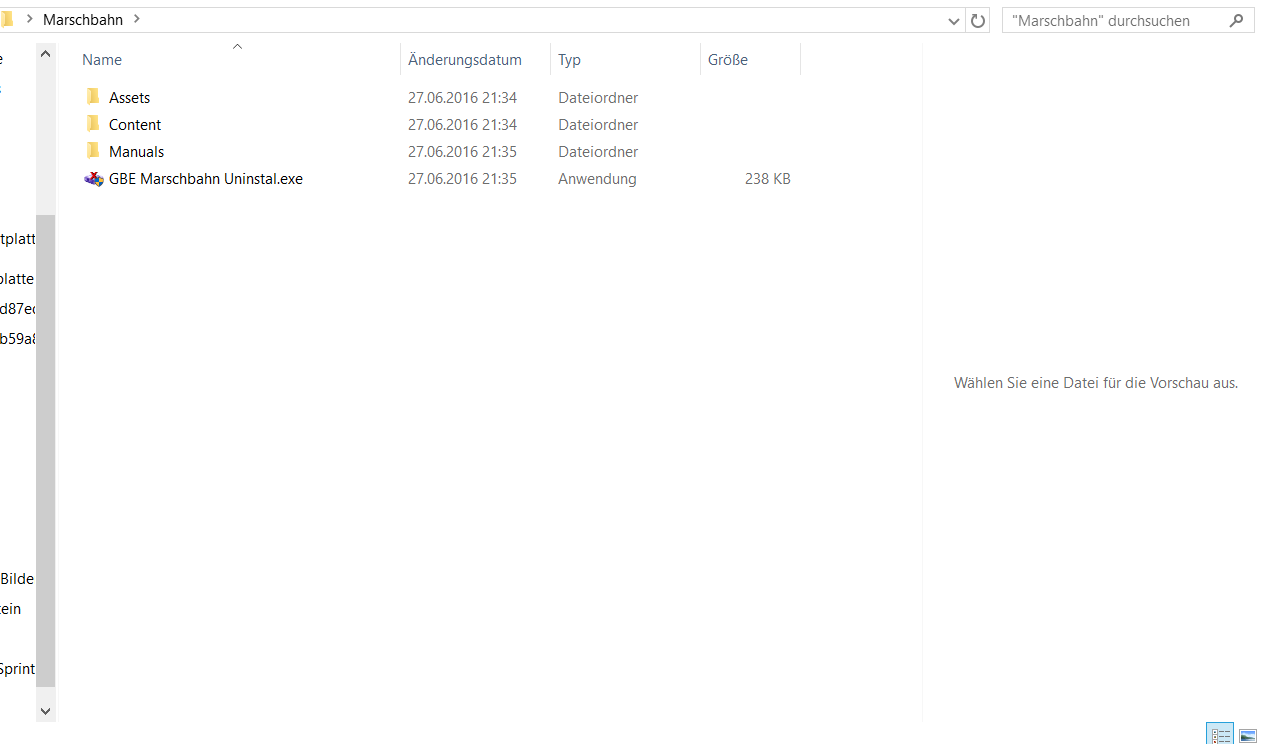Select the Content folder name

pyautogui.click(x=135, y=124)
